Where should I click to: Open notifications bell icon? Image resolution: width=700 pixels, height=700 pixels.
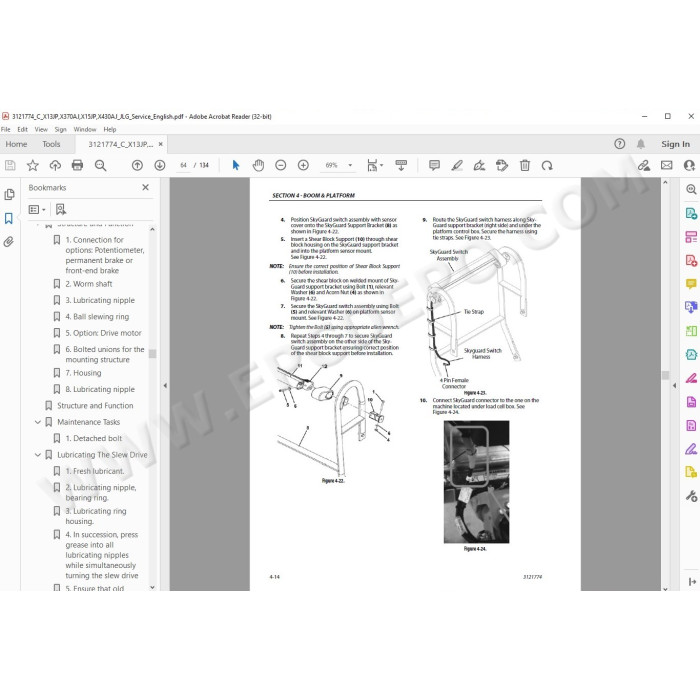(x=641, y=144)
